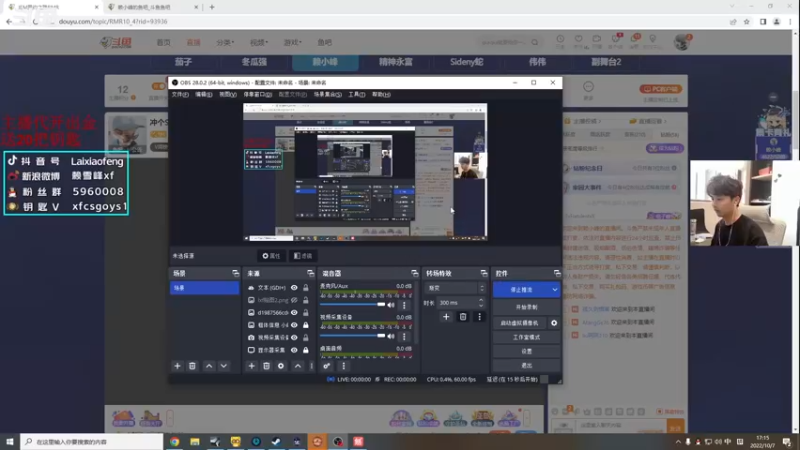Pop out the 场景 dock panel
800x450 pixels.
(235, 273)
